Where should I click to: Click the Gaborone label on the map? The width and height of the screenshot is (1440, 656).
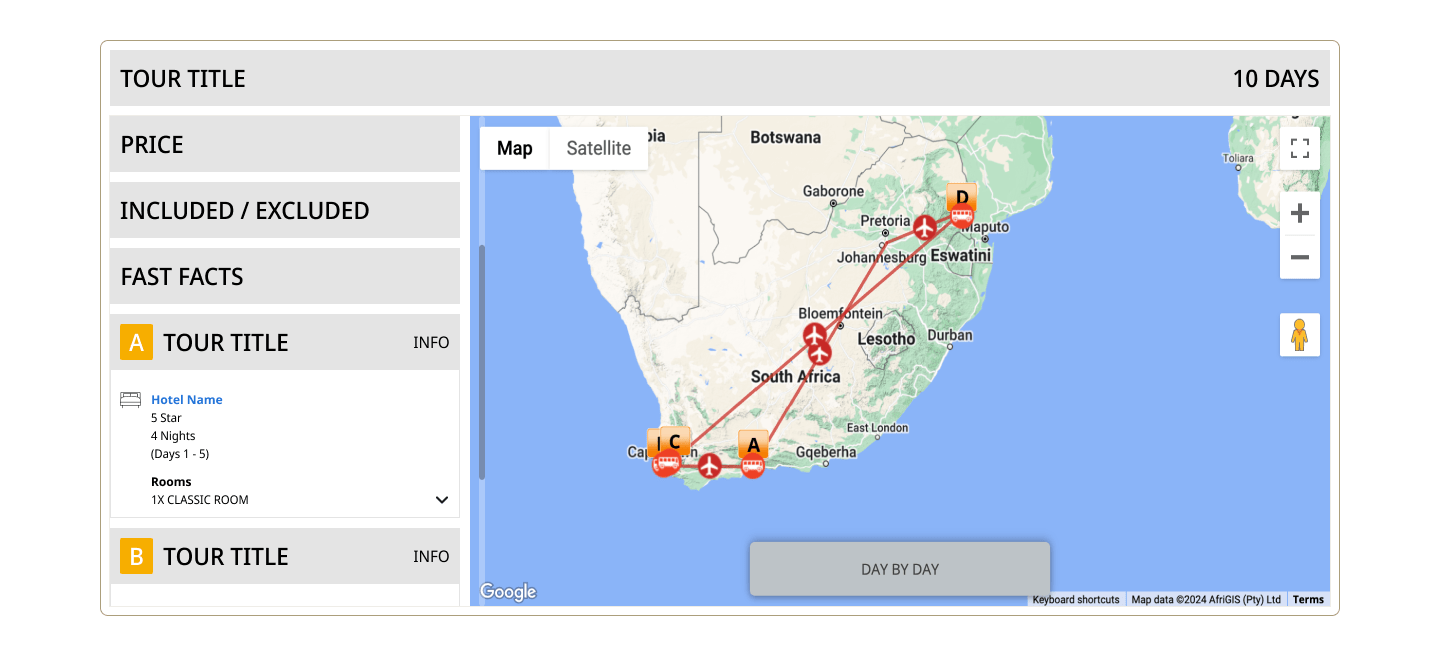pyautogui.click(x=833, y=191)
